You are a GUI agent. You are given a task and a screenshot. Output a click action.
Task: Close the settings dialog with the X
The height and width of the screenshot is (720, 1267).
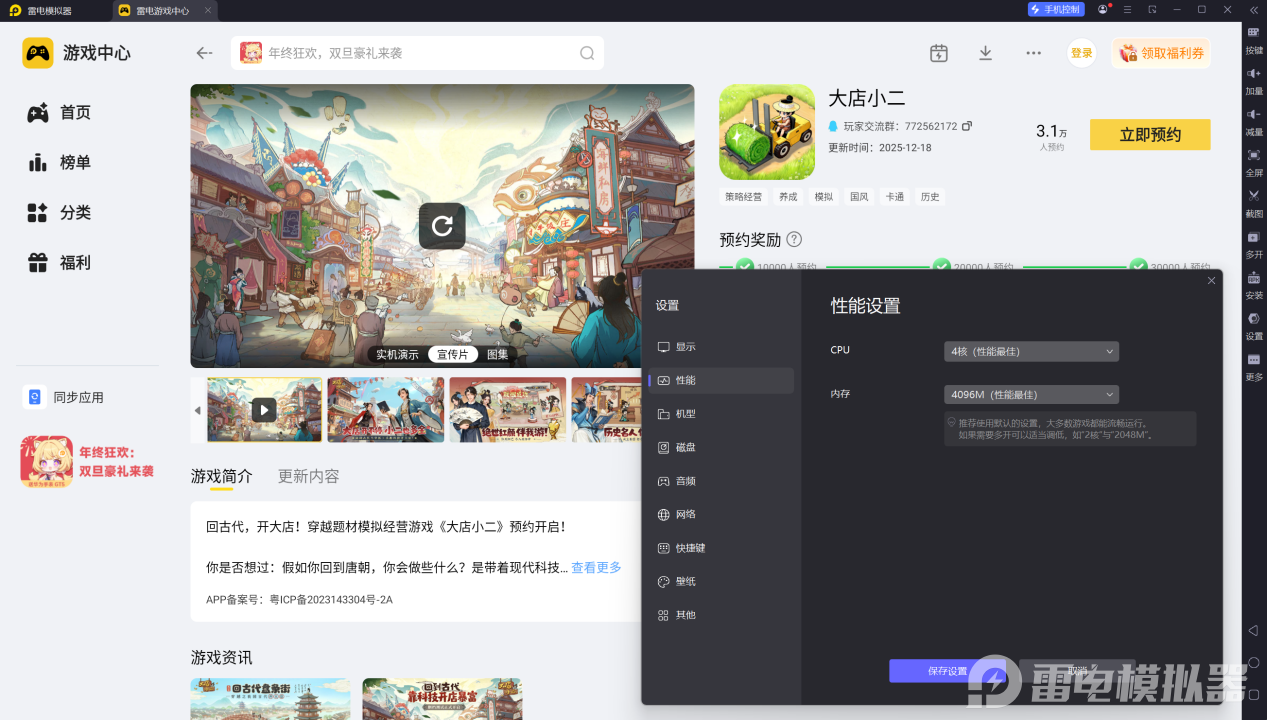1211,281
